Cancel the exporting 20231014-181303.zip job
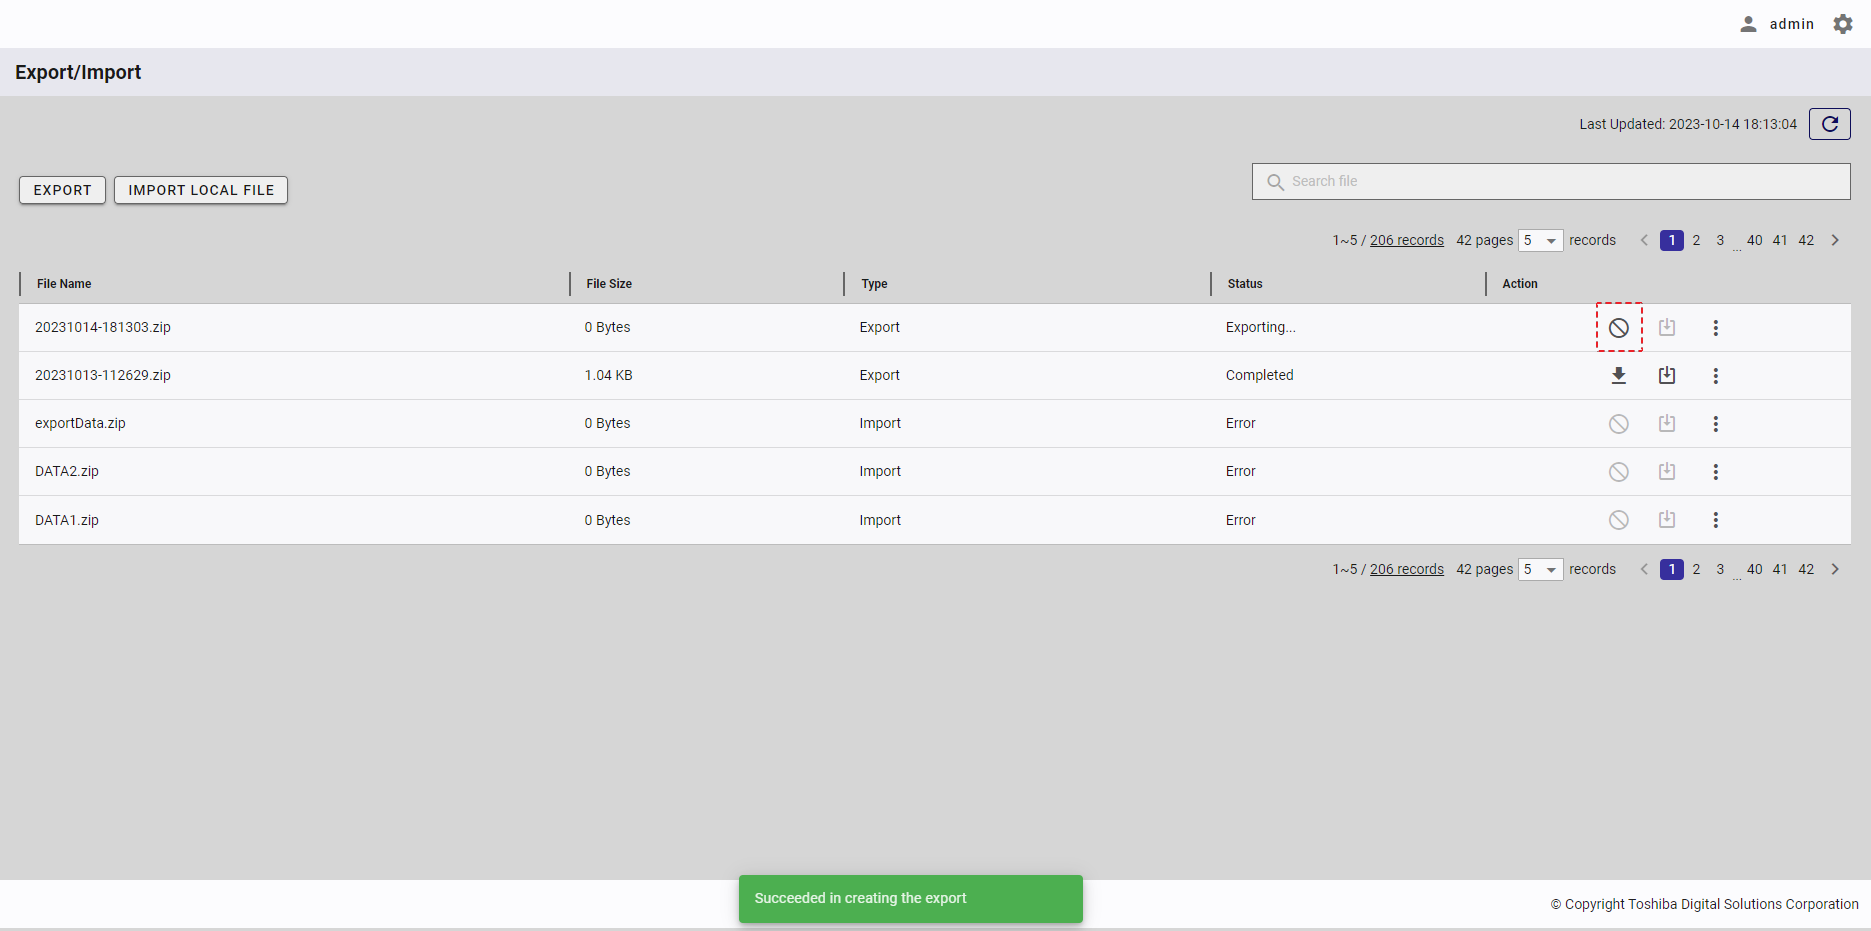This screenshot has width=1871, height=931. 1618,328
